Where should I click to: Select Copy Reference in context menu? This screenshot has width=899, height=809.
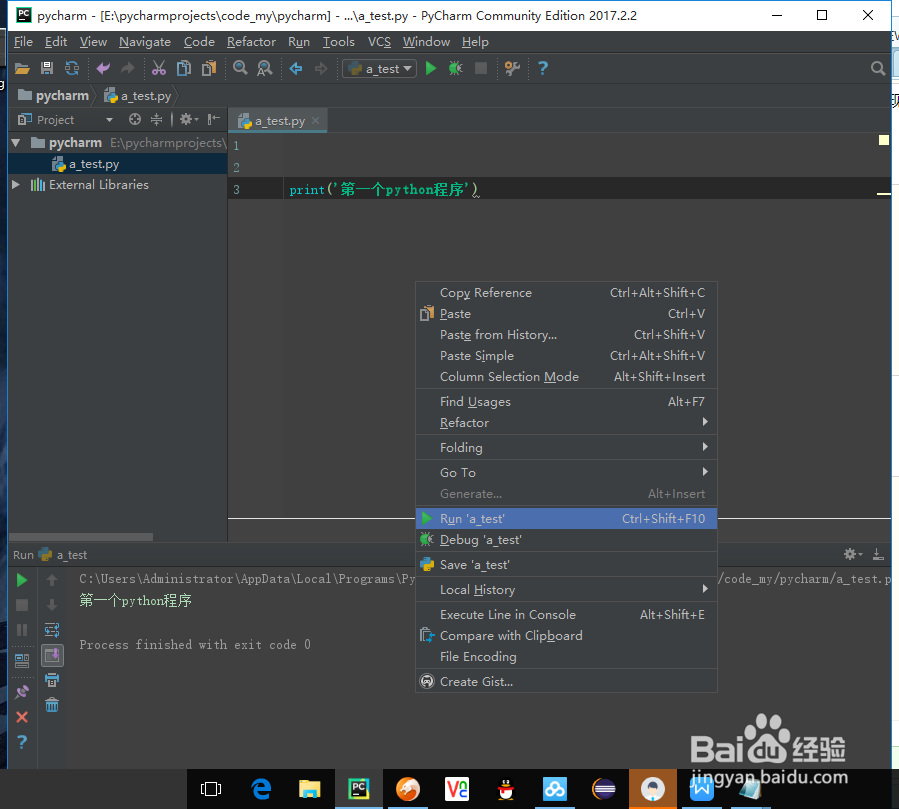pos(566,292)
